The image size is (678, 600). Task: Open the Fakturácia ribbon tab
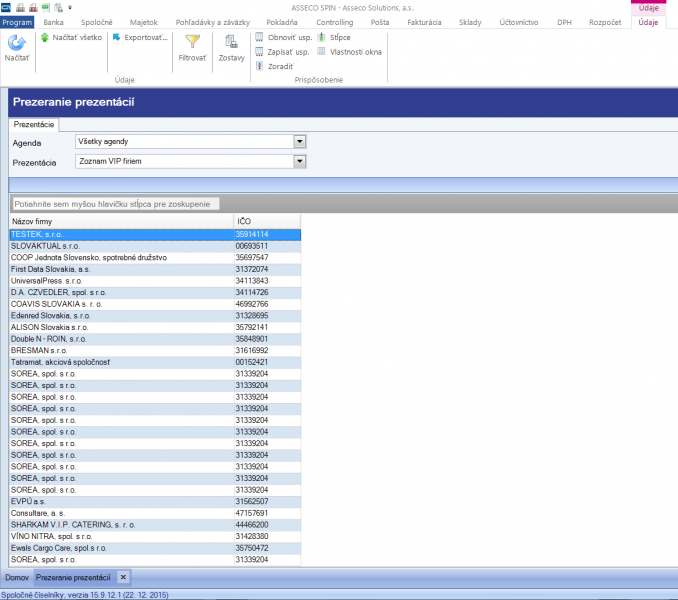[424, 22]
